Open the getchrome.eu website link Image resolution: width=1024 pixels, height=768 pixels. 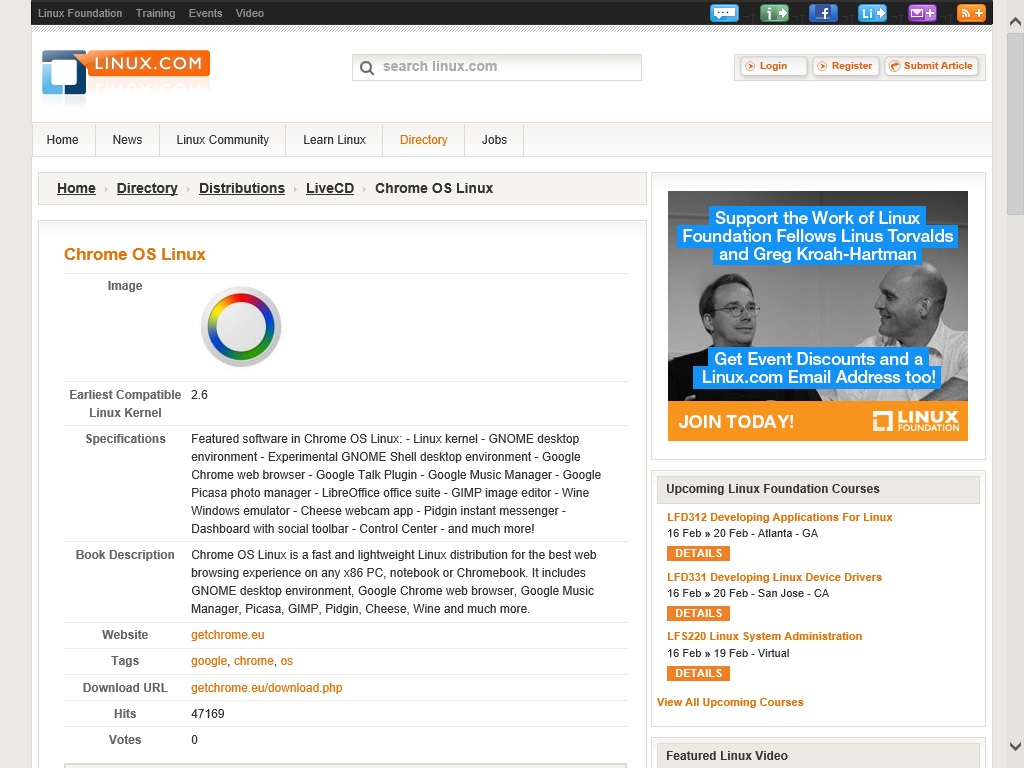(227, 635)
